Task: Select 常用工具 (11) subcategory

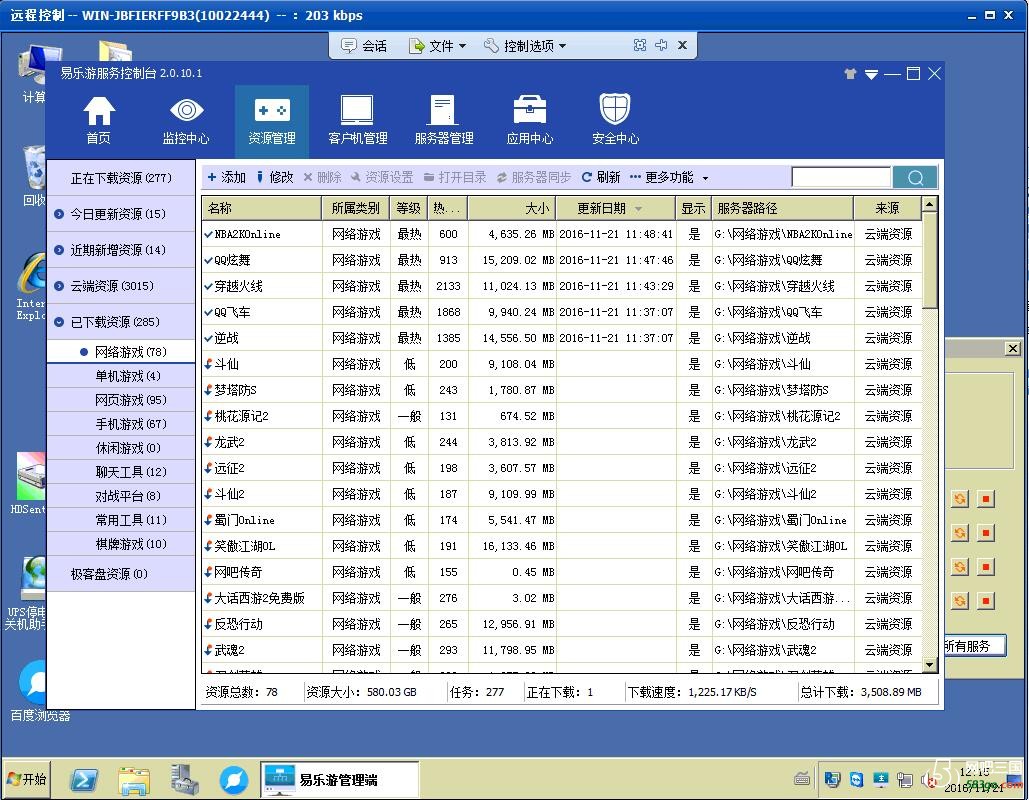Action: click(121, 520)
